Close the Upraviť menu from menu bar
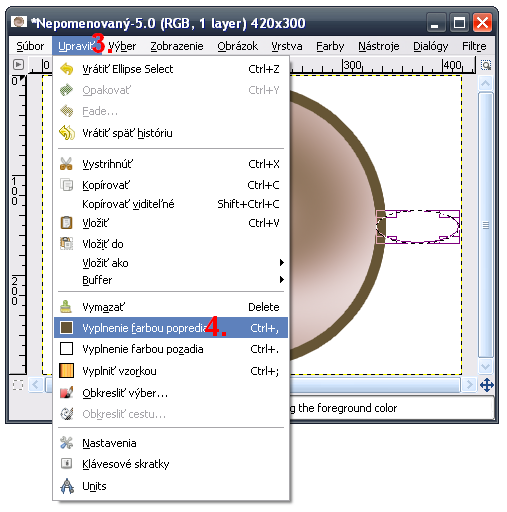This screenshot has width=507, height=512. point(77,46)
